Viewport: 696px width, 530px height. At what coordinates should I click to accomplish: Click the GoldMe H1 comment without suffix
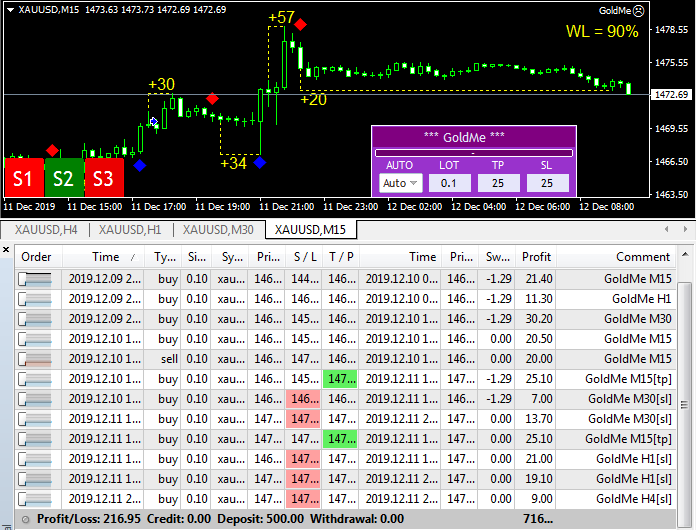[x=641, y=299]
